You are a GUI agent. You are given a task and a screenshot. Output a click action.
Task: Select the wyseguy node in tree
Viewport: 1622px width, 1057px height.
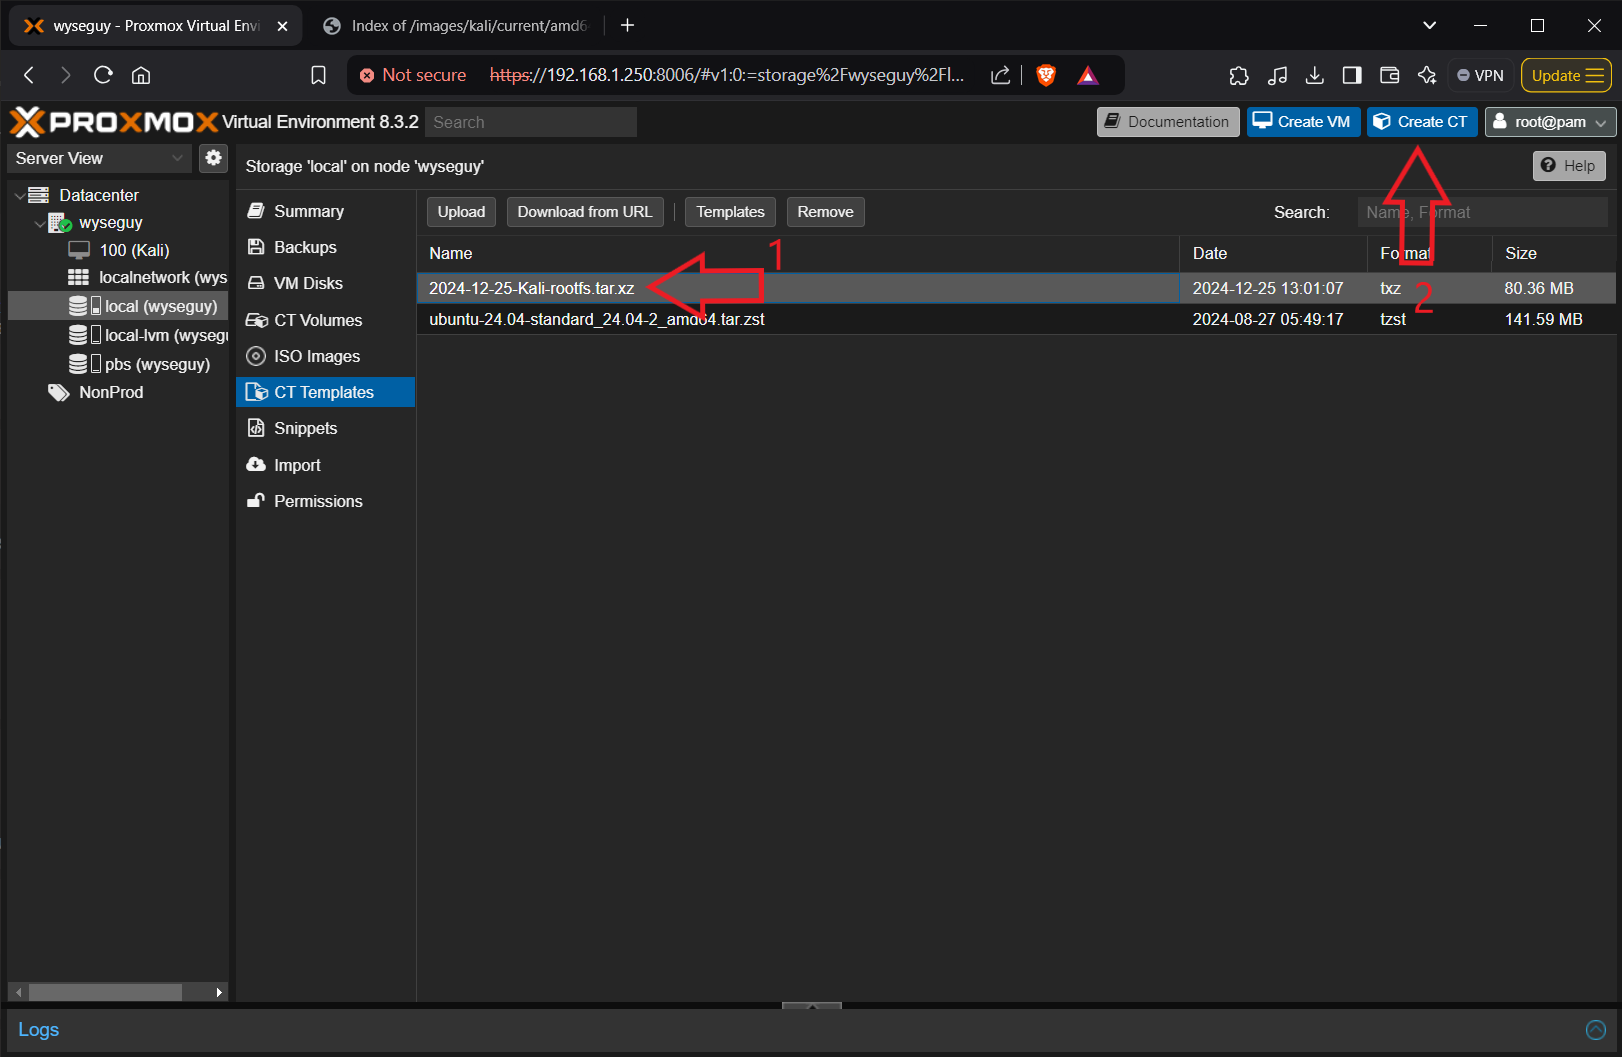tap(110, 223)
